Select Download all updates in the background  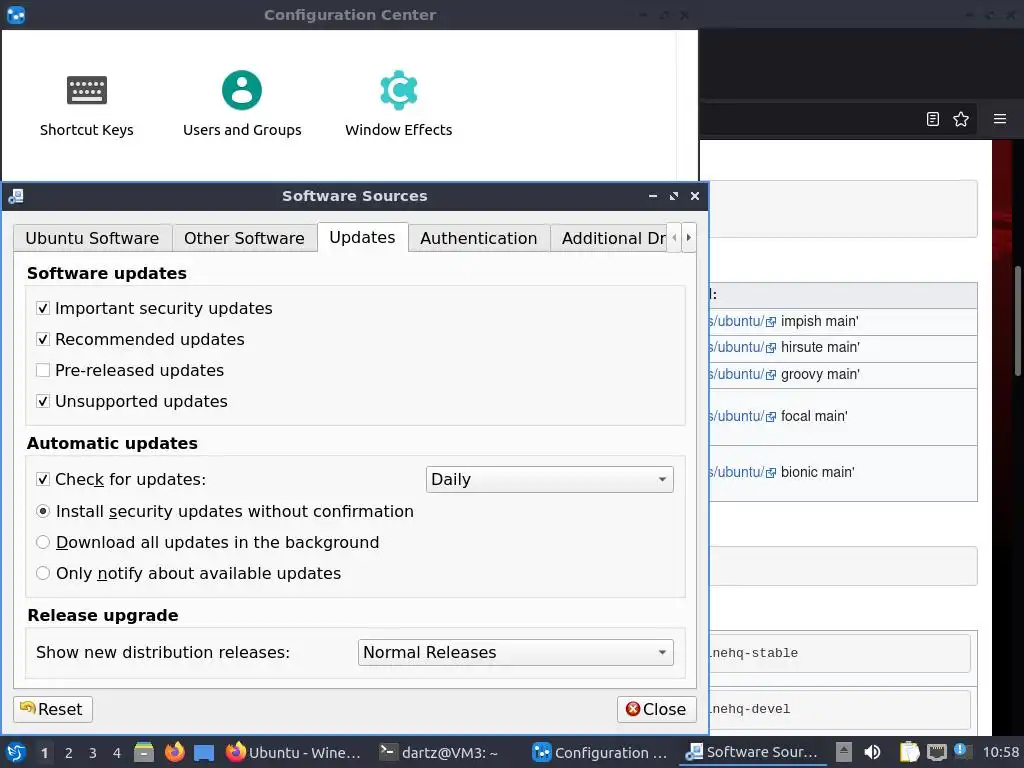coord(43,543)
